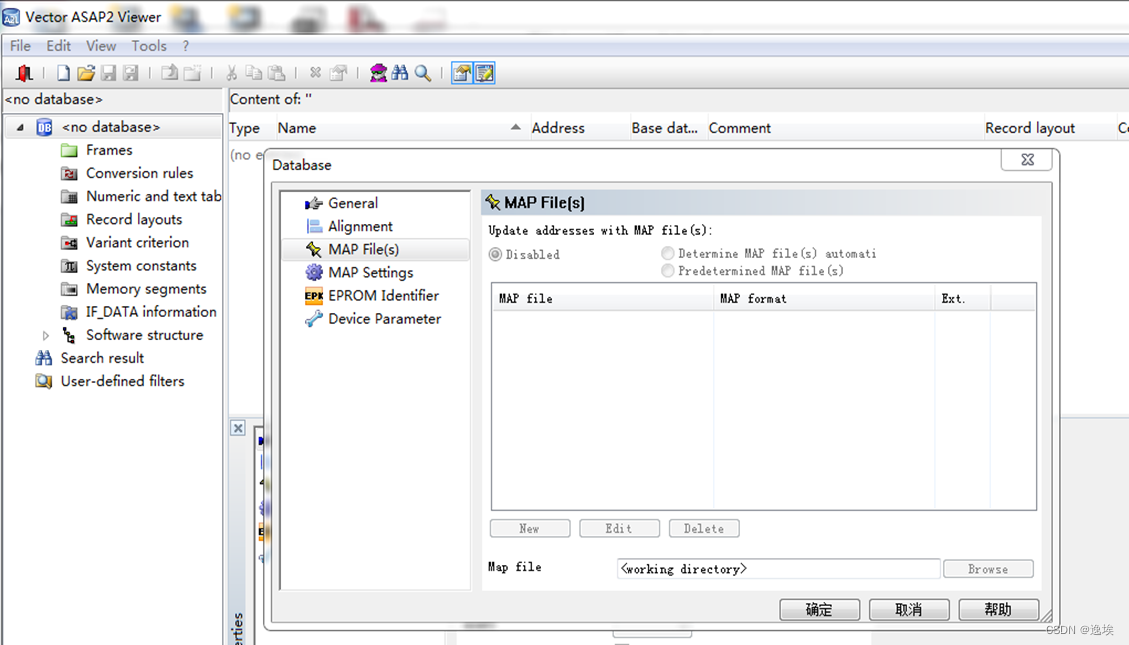Close the Database dialog
The width and height of the screenshot is (1129, 645).
tap(1027, 159)
